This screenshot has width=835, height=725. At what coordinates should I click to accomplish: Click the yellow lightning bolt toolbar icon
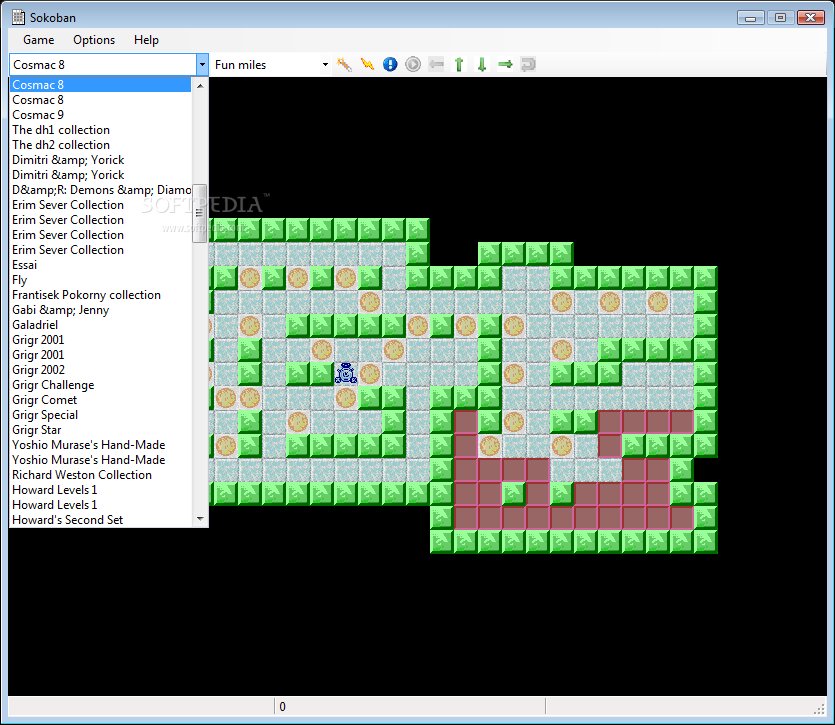(367, 64)
